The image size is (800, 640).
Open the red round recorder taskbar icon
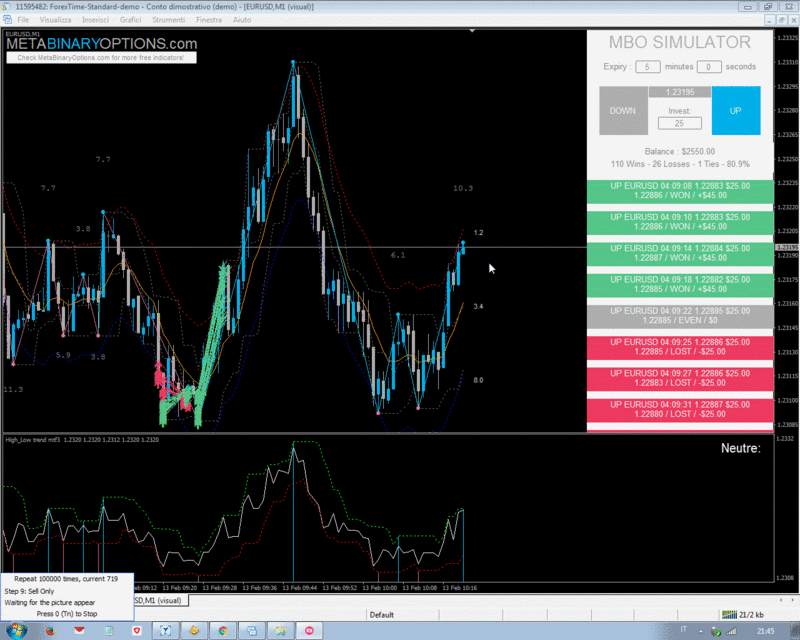pos(309,631)
